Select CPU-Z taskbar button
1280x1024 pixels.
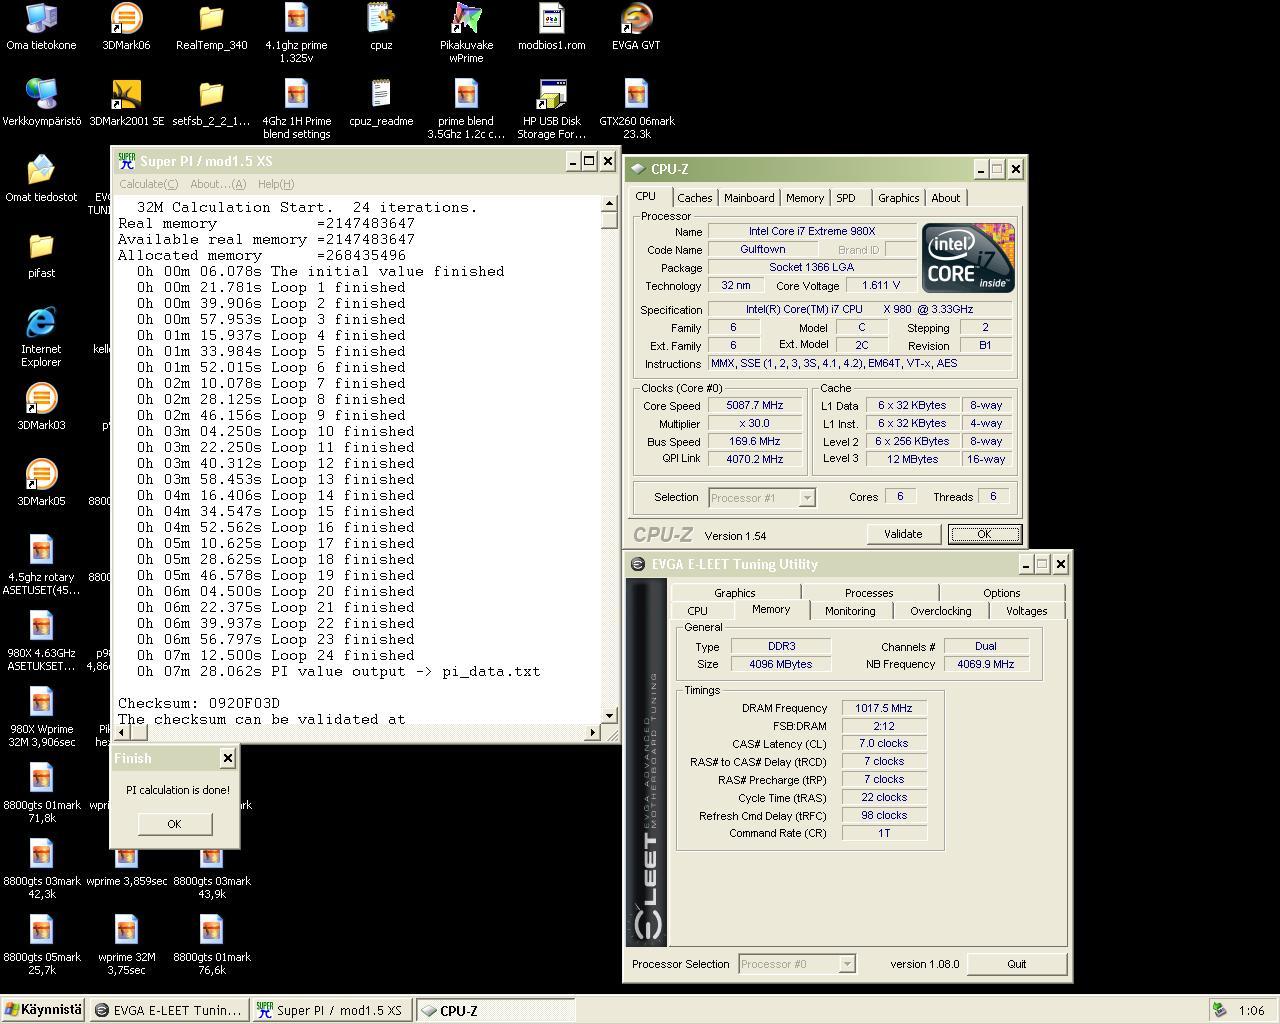(x=494, y=1010)
